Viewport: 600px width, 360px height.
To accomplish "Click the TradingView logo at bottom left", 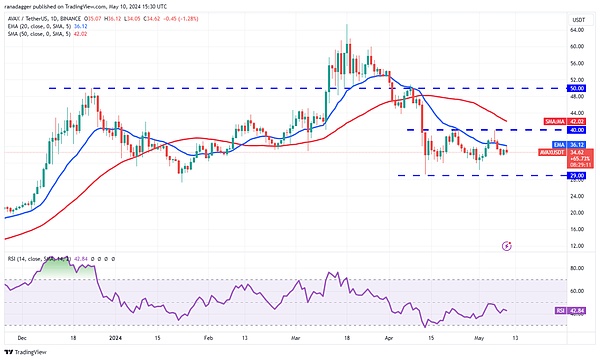I will click(25, 352).
